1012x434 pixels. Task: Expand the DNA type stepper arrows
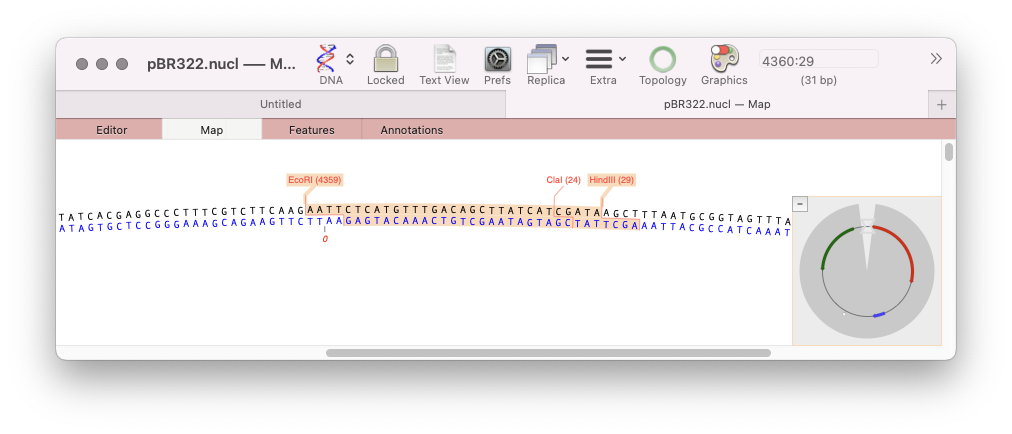point(350,59)
